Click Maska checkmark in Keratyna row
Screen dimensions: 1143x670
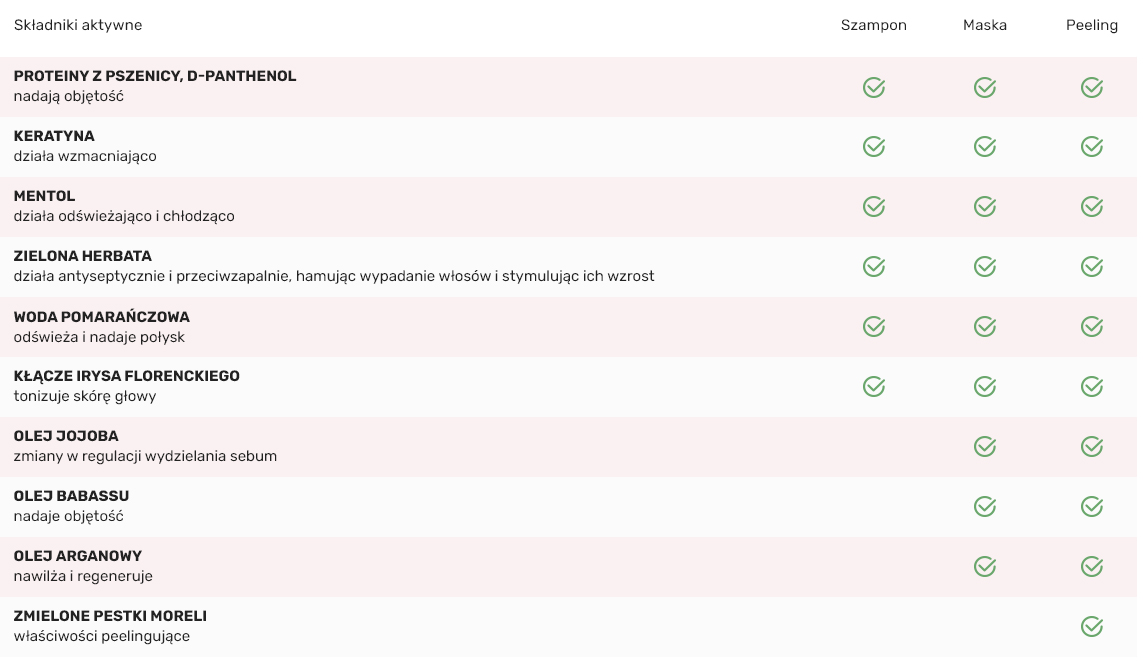click(x=985, y=147)
